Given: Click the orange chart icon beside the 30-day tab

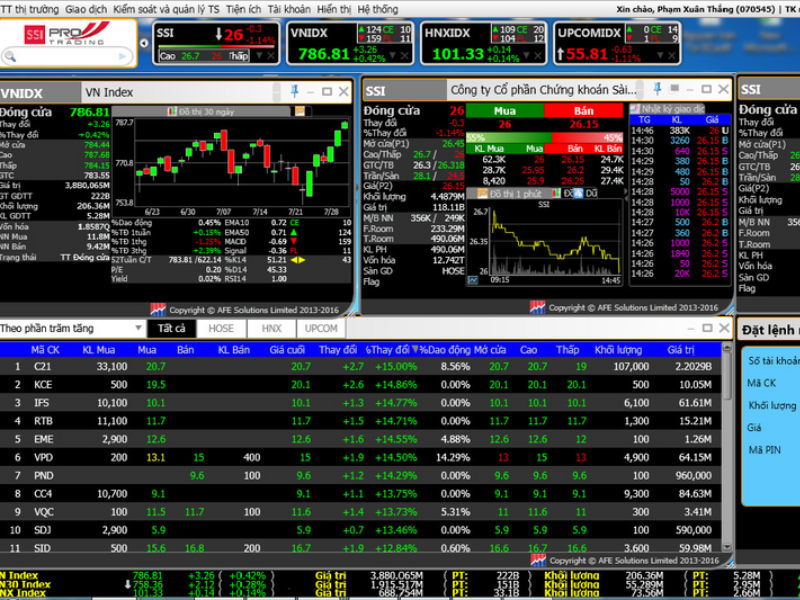Looking at the screenshot, I should [x=300, y=111].
